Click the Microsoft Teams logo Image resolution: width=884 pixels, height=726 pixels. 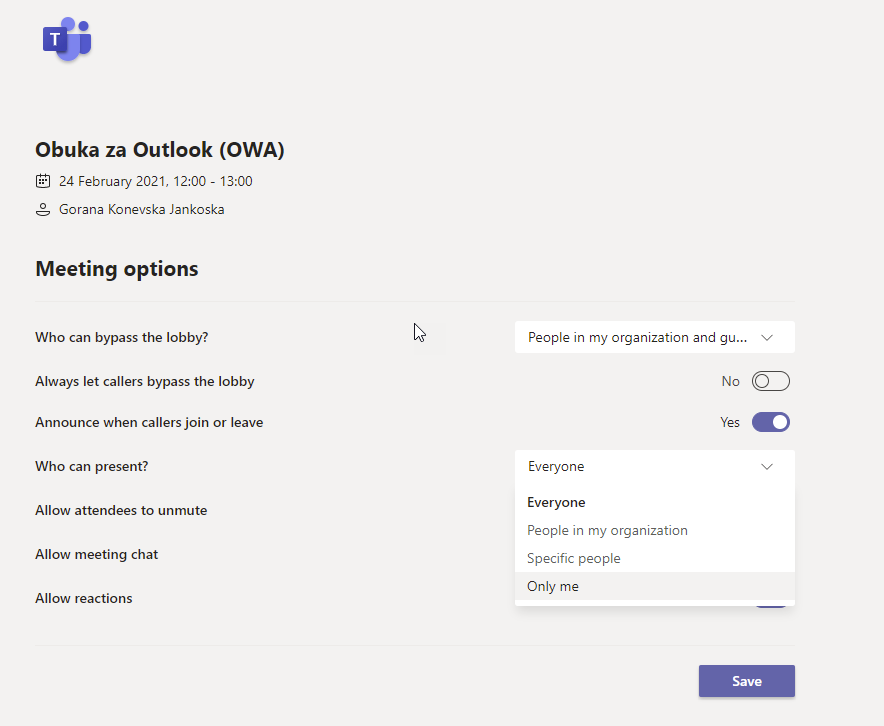(x=67, y=39)
